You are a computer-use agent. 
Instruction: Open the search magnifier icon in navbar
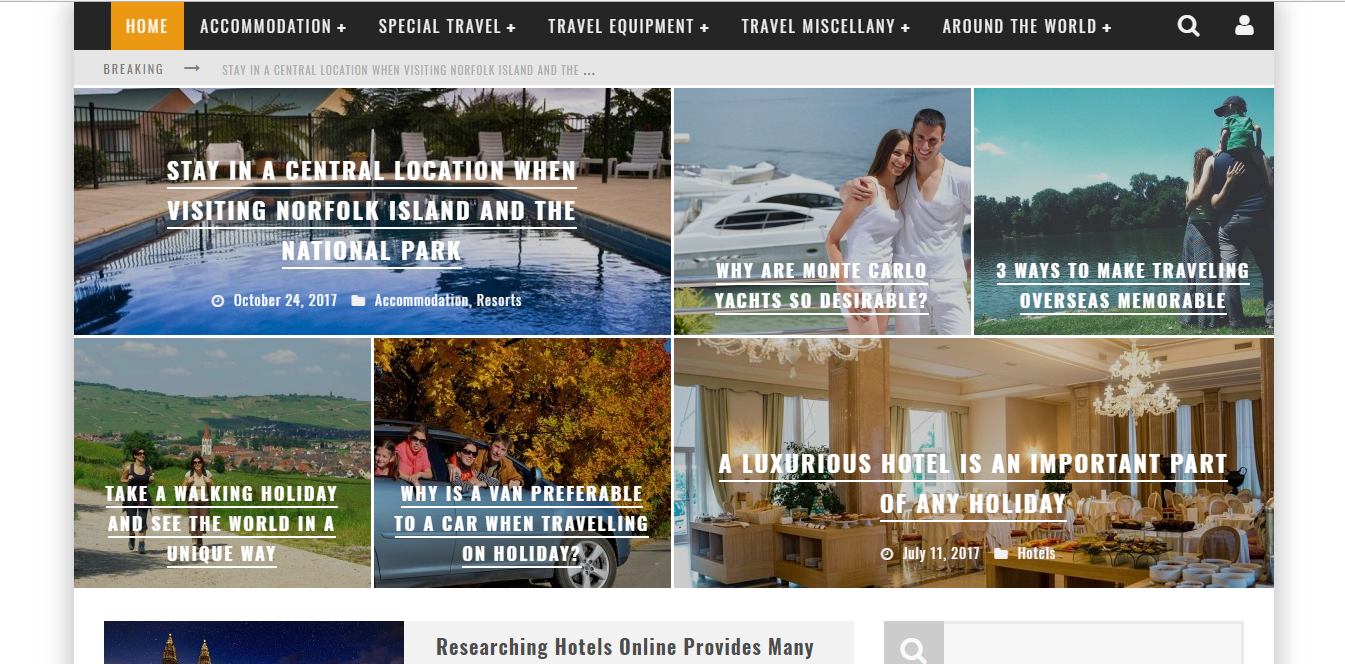1188,26
